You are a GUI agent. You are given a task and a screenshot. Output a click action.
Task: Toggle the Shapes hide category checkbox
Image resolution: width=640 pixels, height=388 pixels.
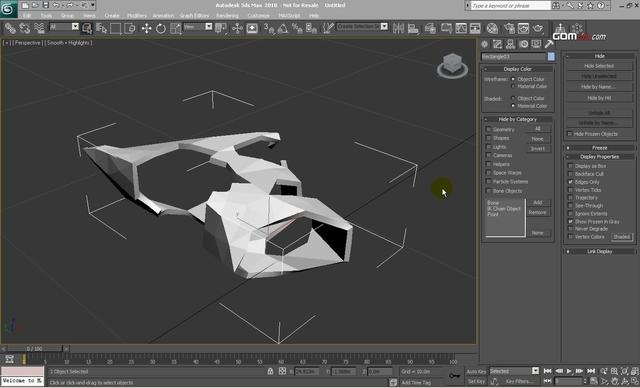click(x=488, y=138)
